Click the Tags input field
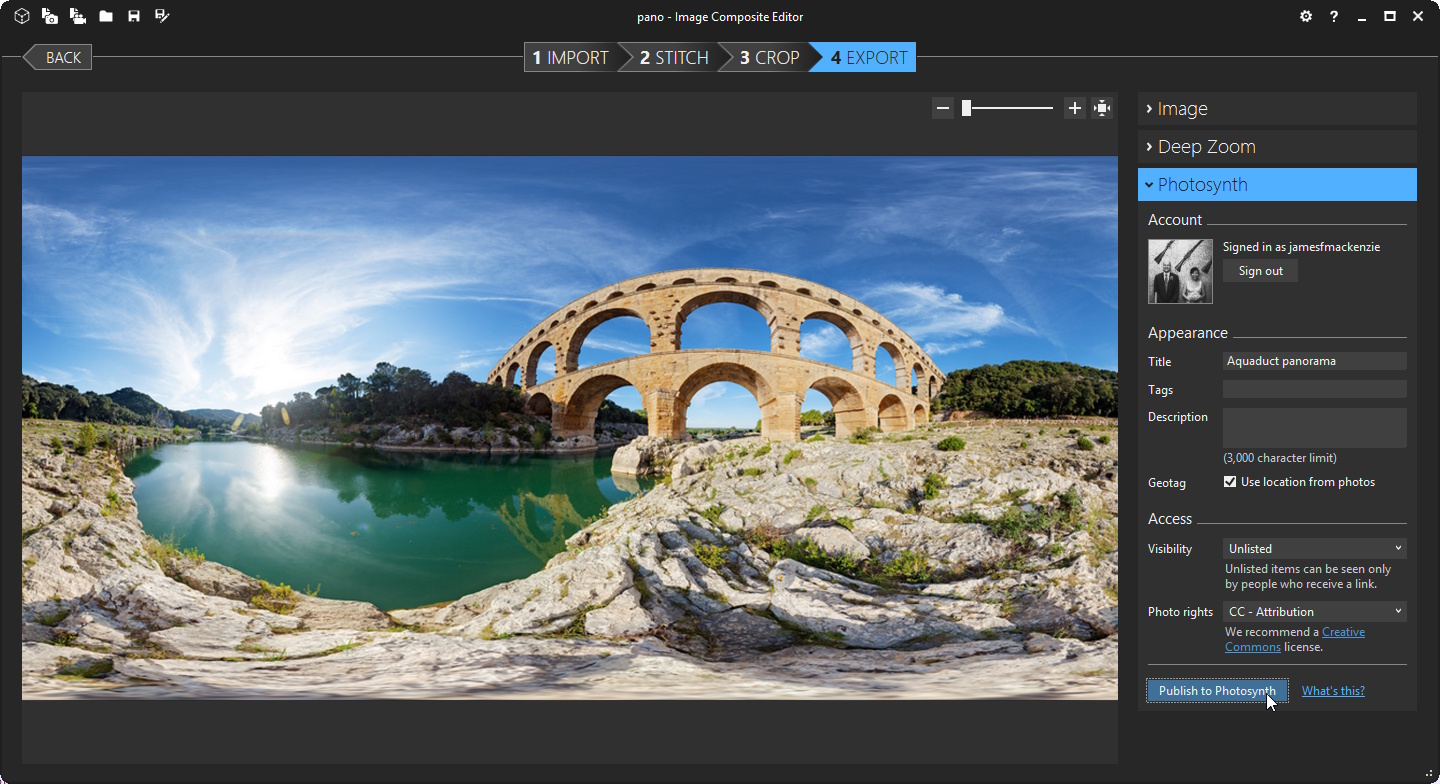1440x784 pixels. pos(1314,389)
